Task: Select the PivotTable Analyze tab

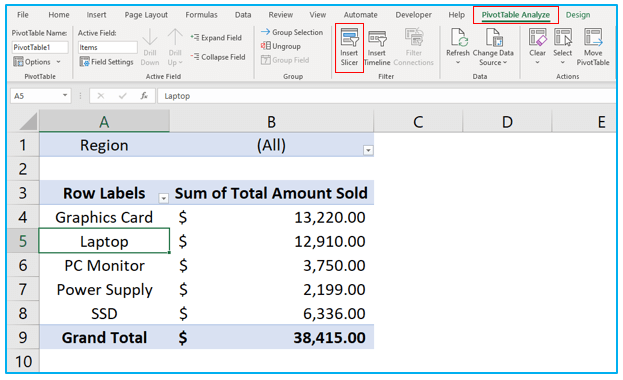Action: [516, 15]
